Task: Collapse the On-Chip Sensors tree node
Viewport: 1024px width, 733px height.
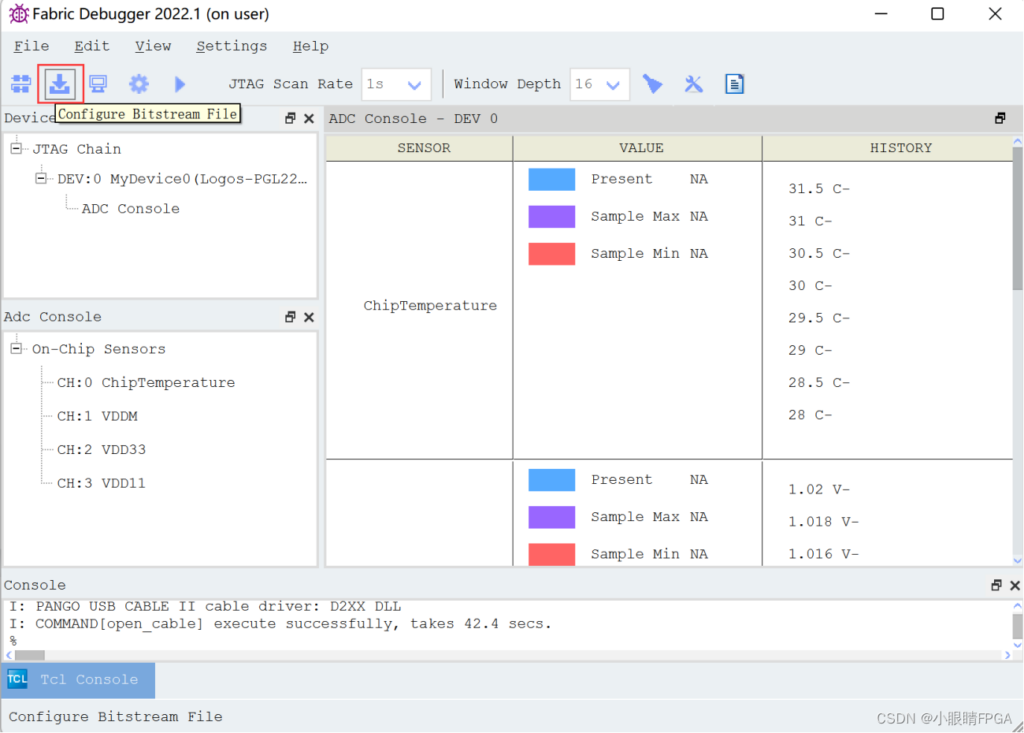Action: [17, 349]
